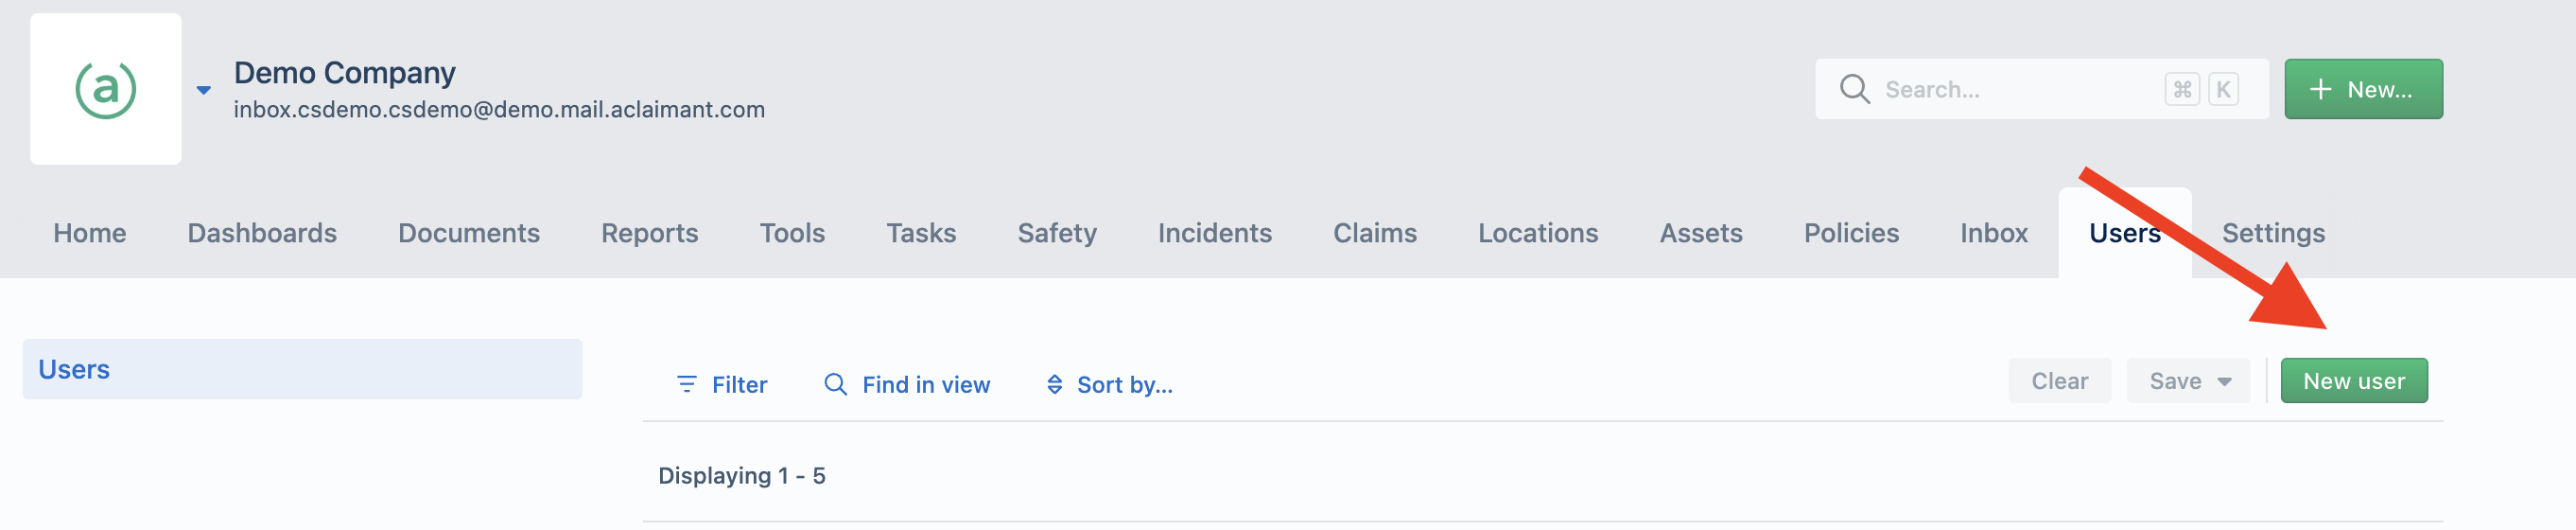Open the Save dropdown menu
This screenshot has width=2576, height=530.
(x=2188, y=381)
